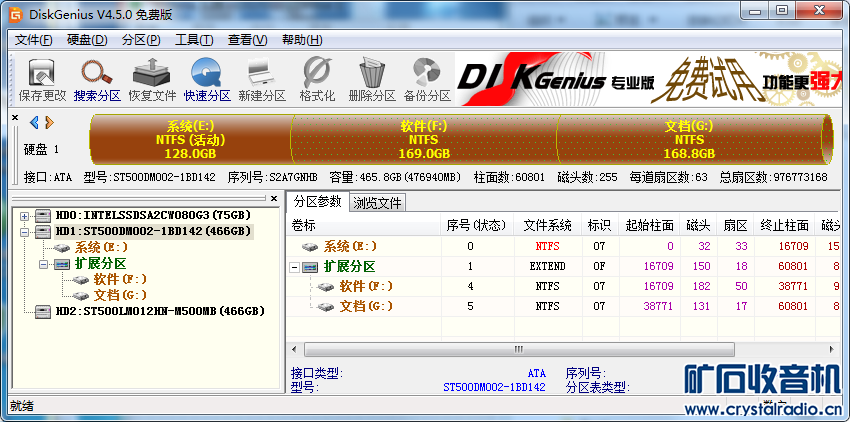Screen dimensions: 850x422
Task: Click 系统(E:) partition icon in tree
Action: coord(63,248)
